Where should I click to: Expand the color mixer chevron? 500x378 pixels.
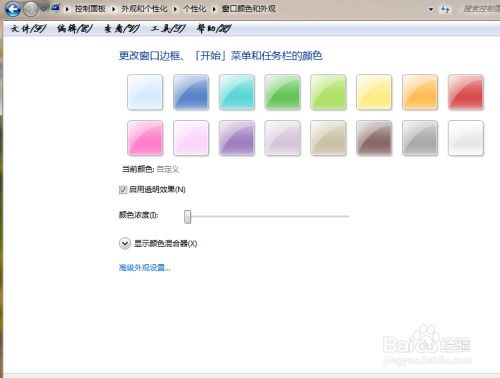tap(125, 243)
